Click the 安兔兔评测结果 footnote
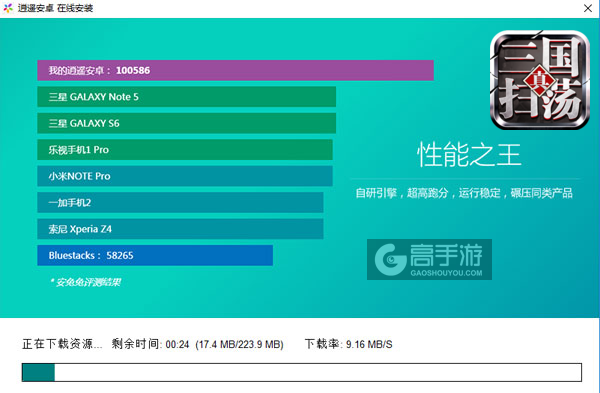 [x=85, y=282]
